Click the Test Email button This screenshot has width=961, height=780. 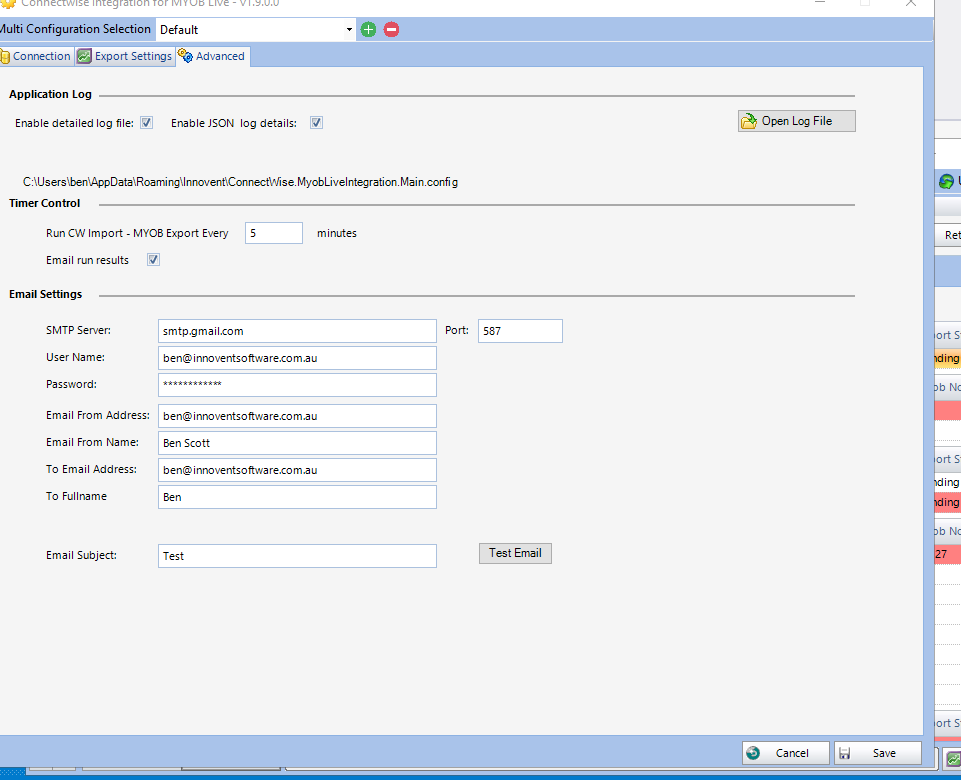pos(515,553)
